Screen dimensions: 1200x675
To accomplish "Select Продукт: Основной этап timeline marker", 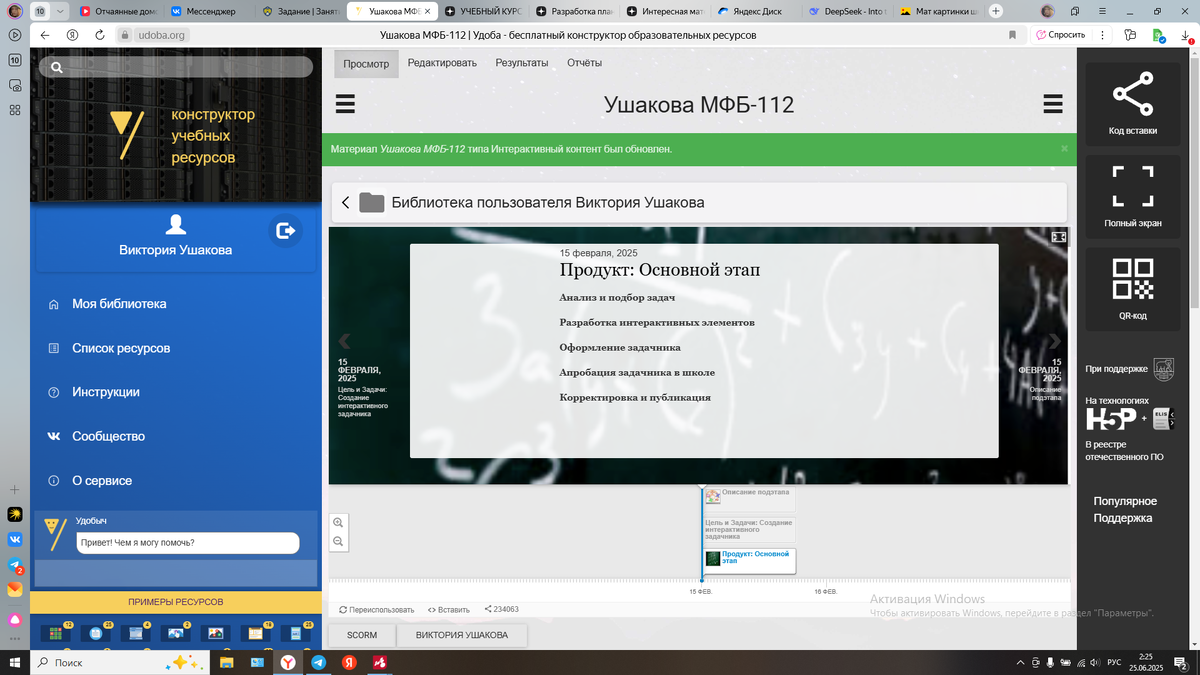I will pos(749,560).
